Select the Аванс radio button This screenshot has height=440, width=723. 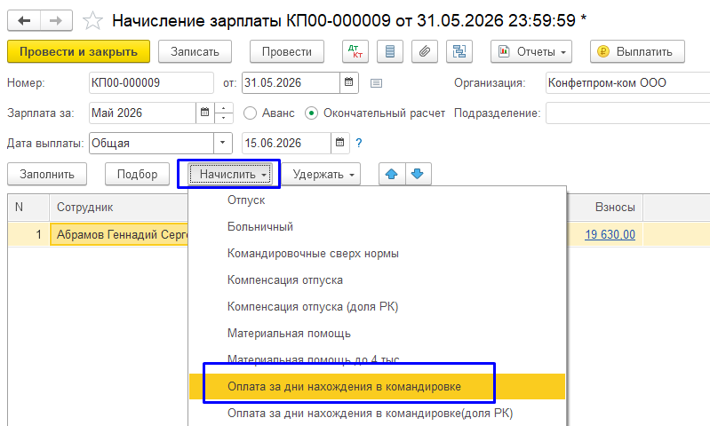pyautogui.click(x=250, y=113)
